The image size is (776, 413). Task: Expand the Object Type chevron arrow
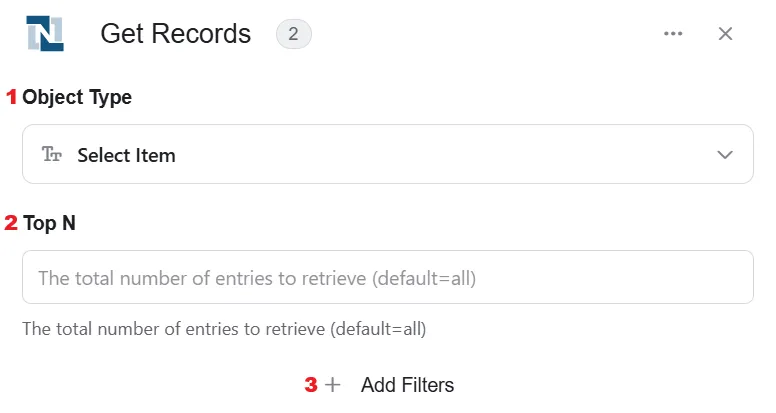pyautogui.click(x=725, y=155)
